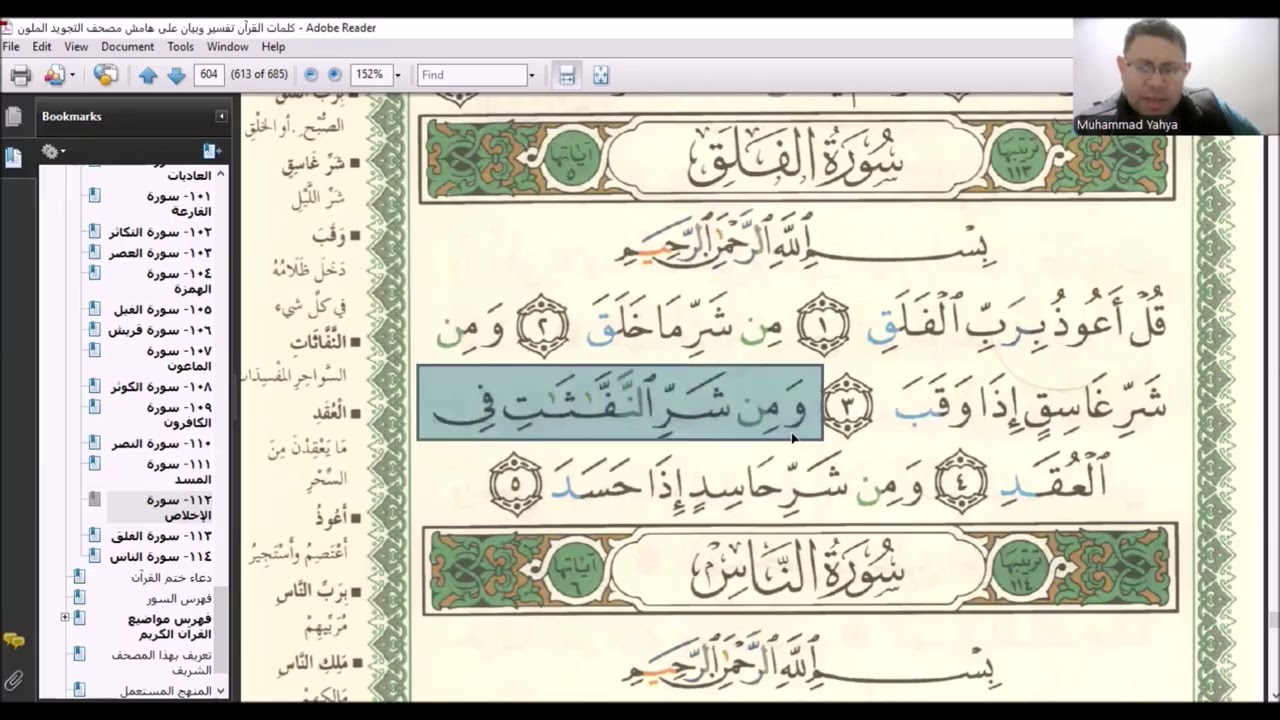Viewport: 1280px width, 720px height.
Task: Click the zoom in plus icon
Action: point(334,75)
